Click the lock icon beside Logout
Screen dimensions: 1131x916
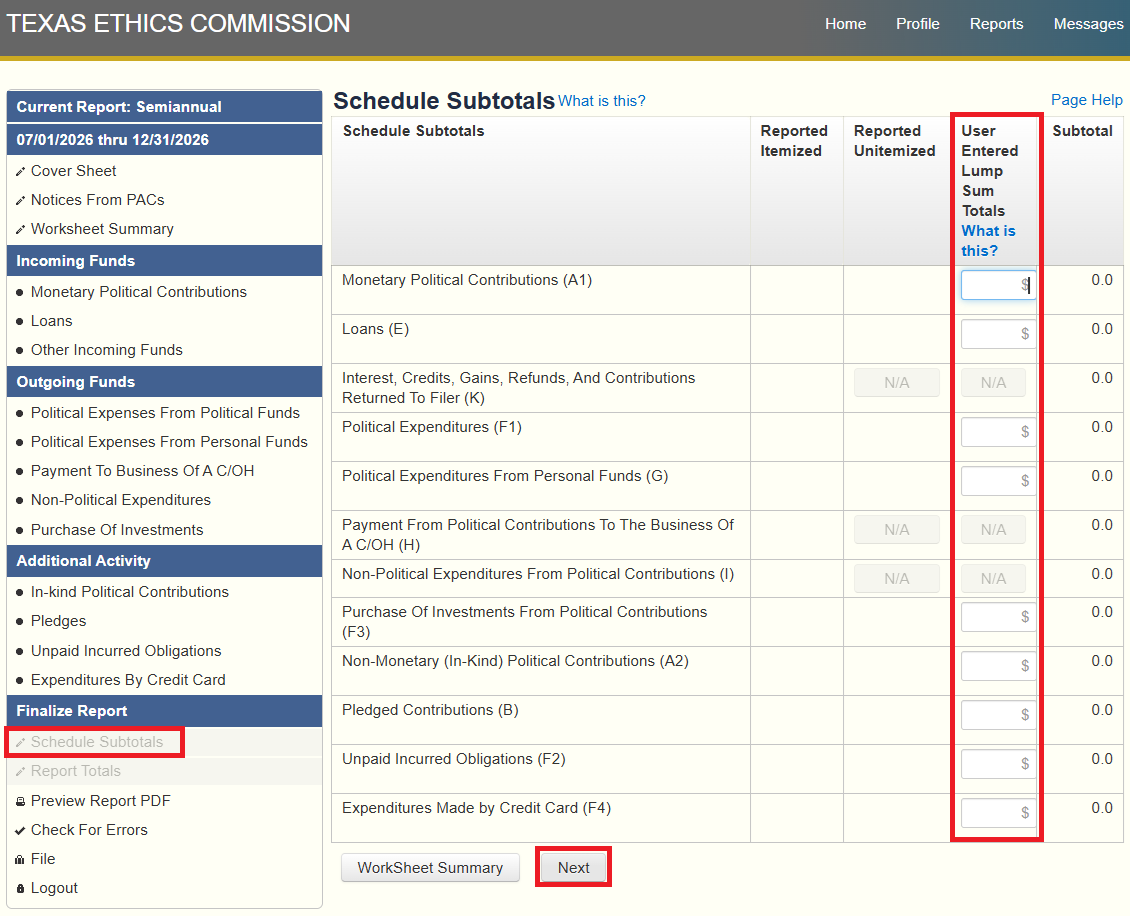(20, 889)
